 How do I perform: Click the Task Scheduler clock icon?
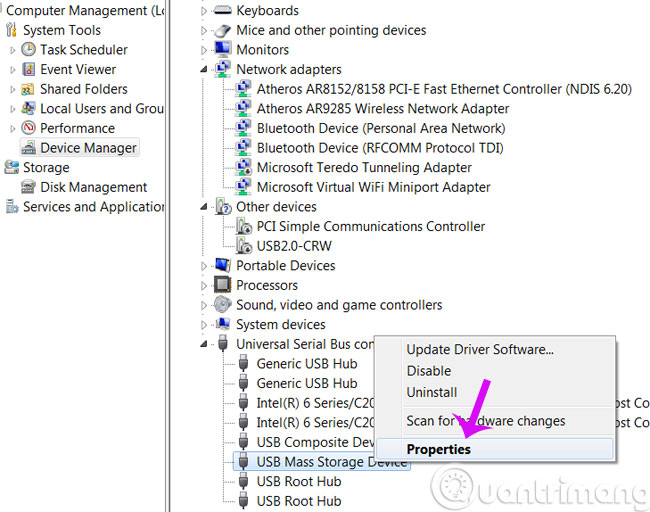pos(29,49)
